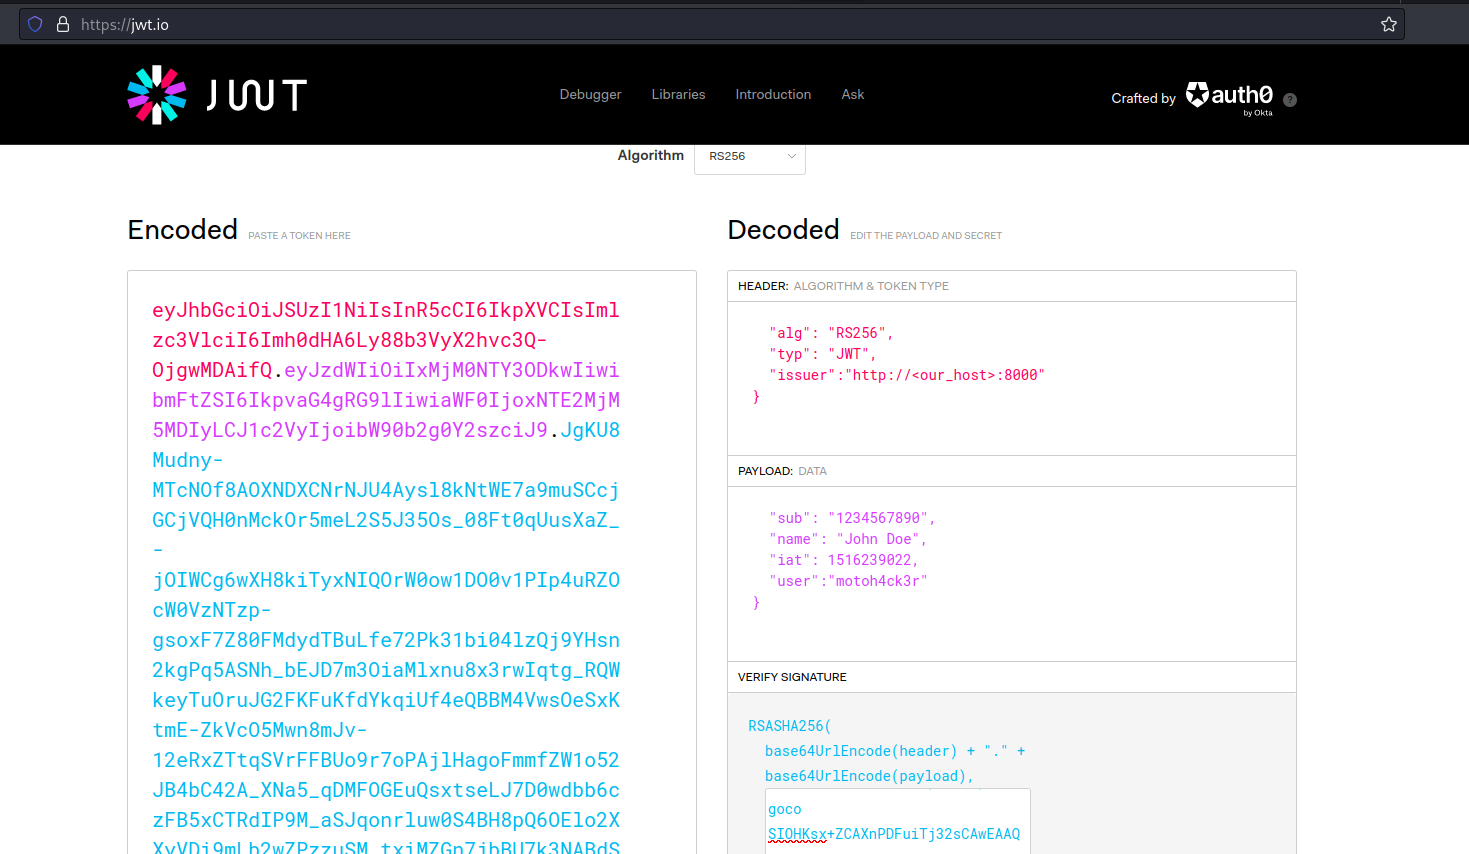This screenshot has width=1469, height=854.
Task: Click the "PAYLOAD:" section label
Action: [765, 471]
